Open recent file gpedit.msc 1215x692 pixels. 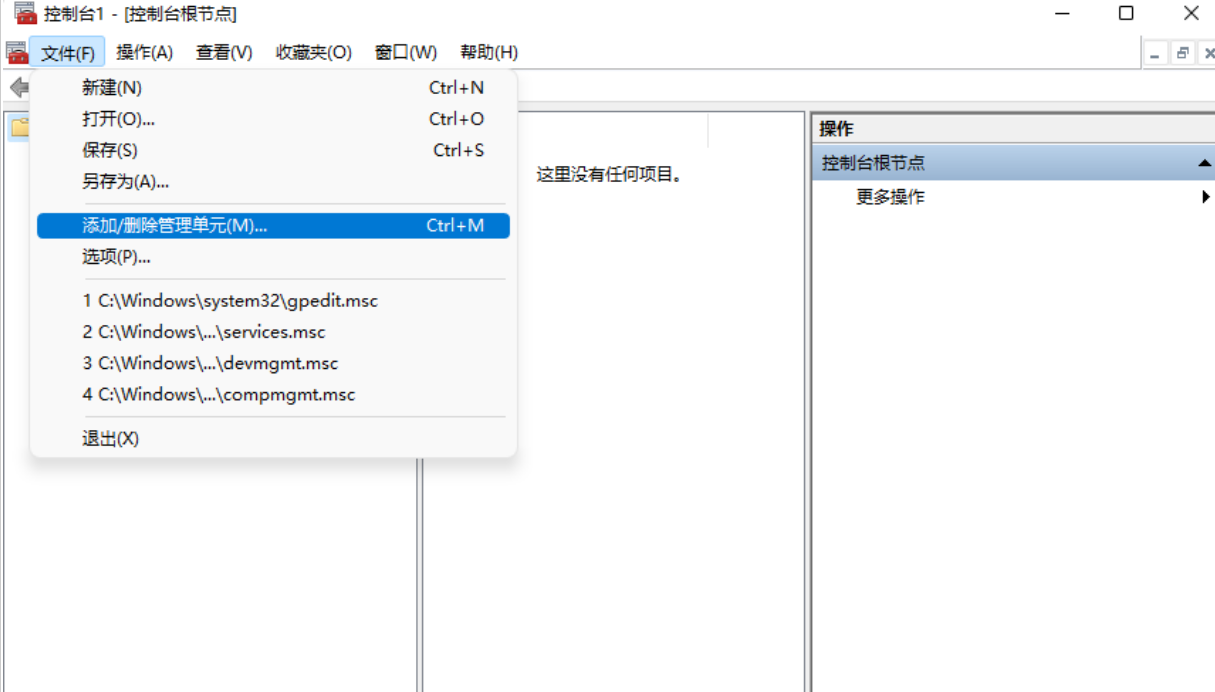[230, 301]
